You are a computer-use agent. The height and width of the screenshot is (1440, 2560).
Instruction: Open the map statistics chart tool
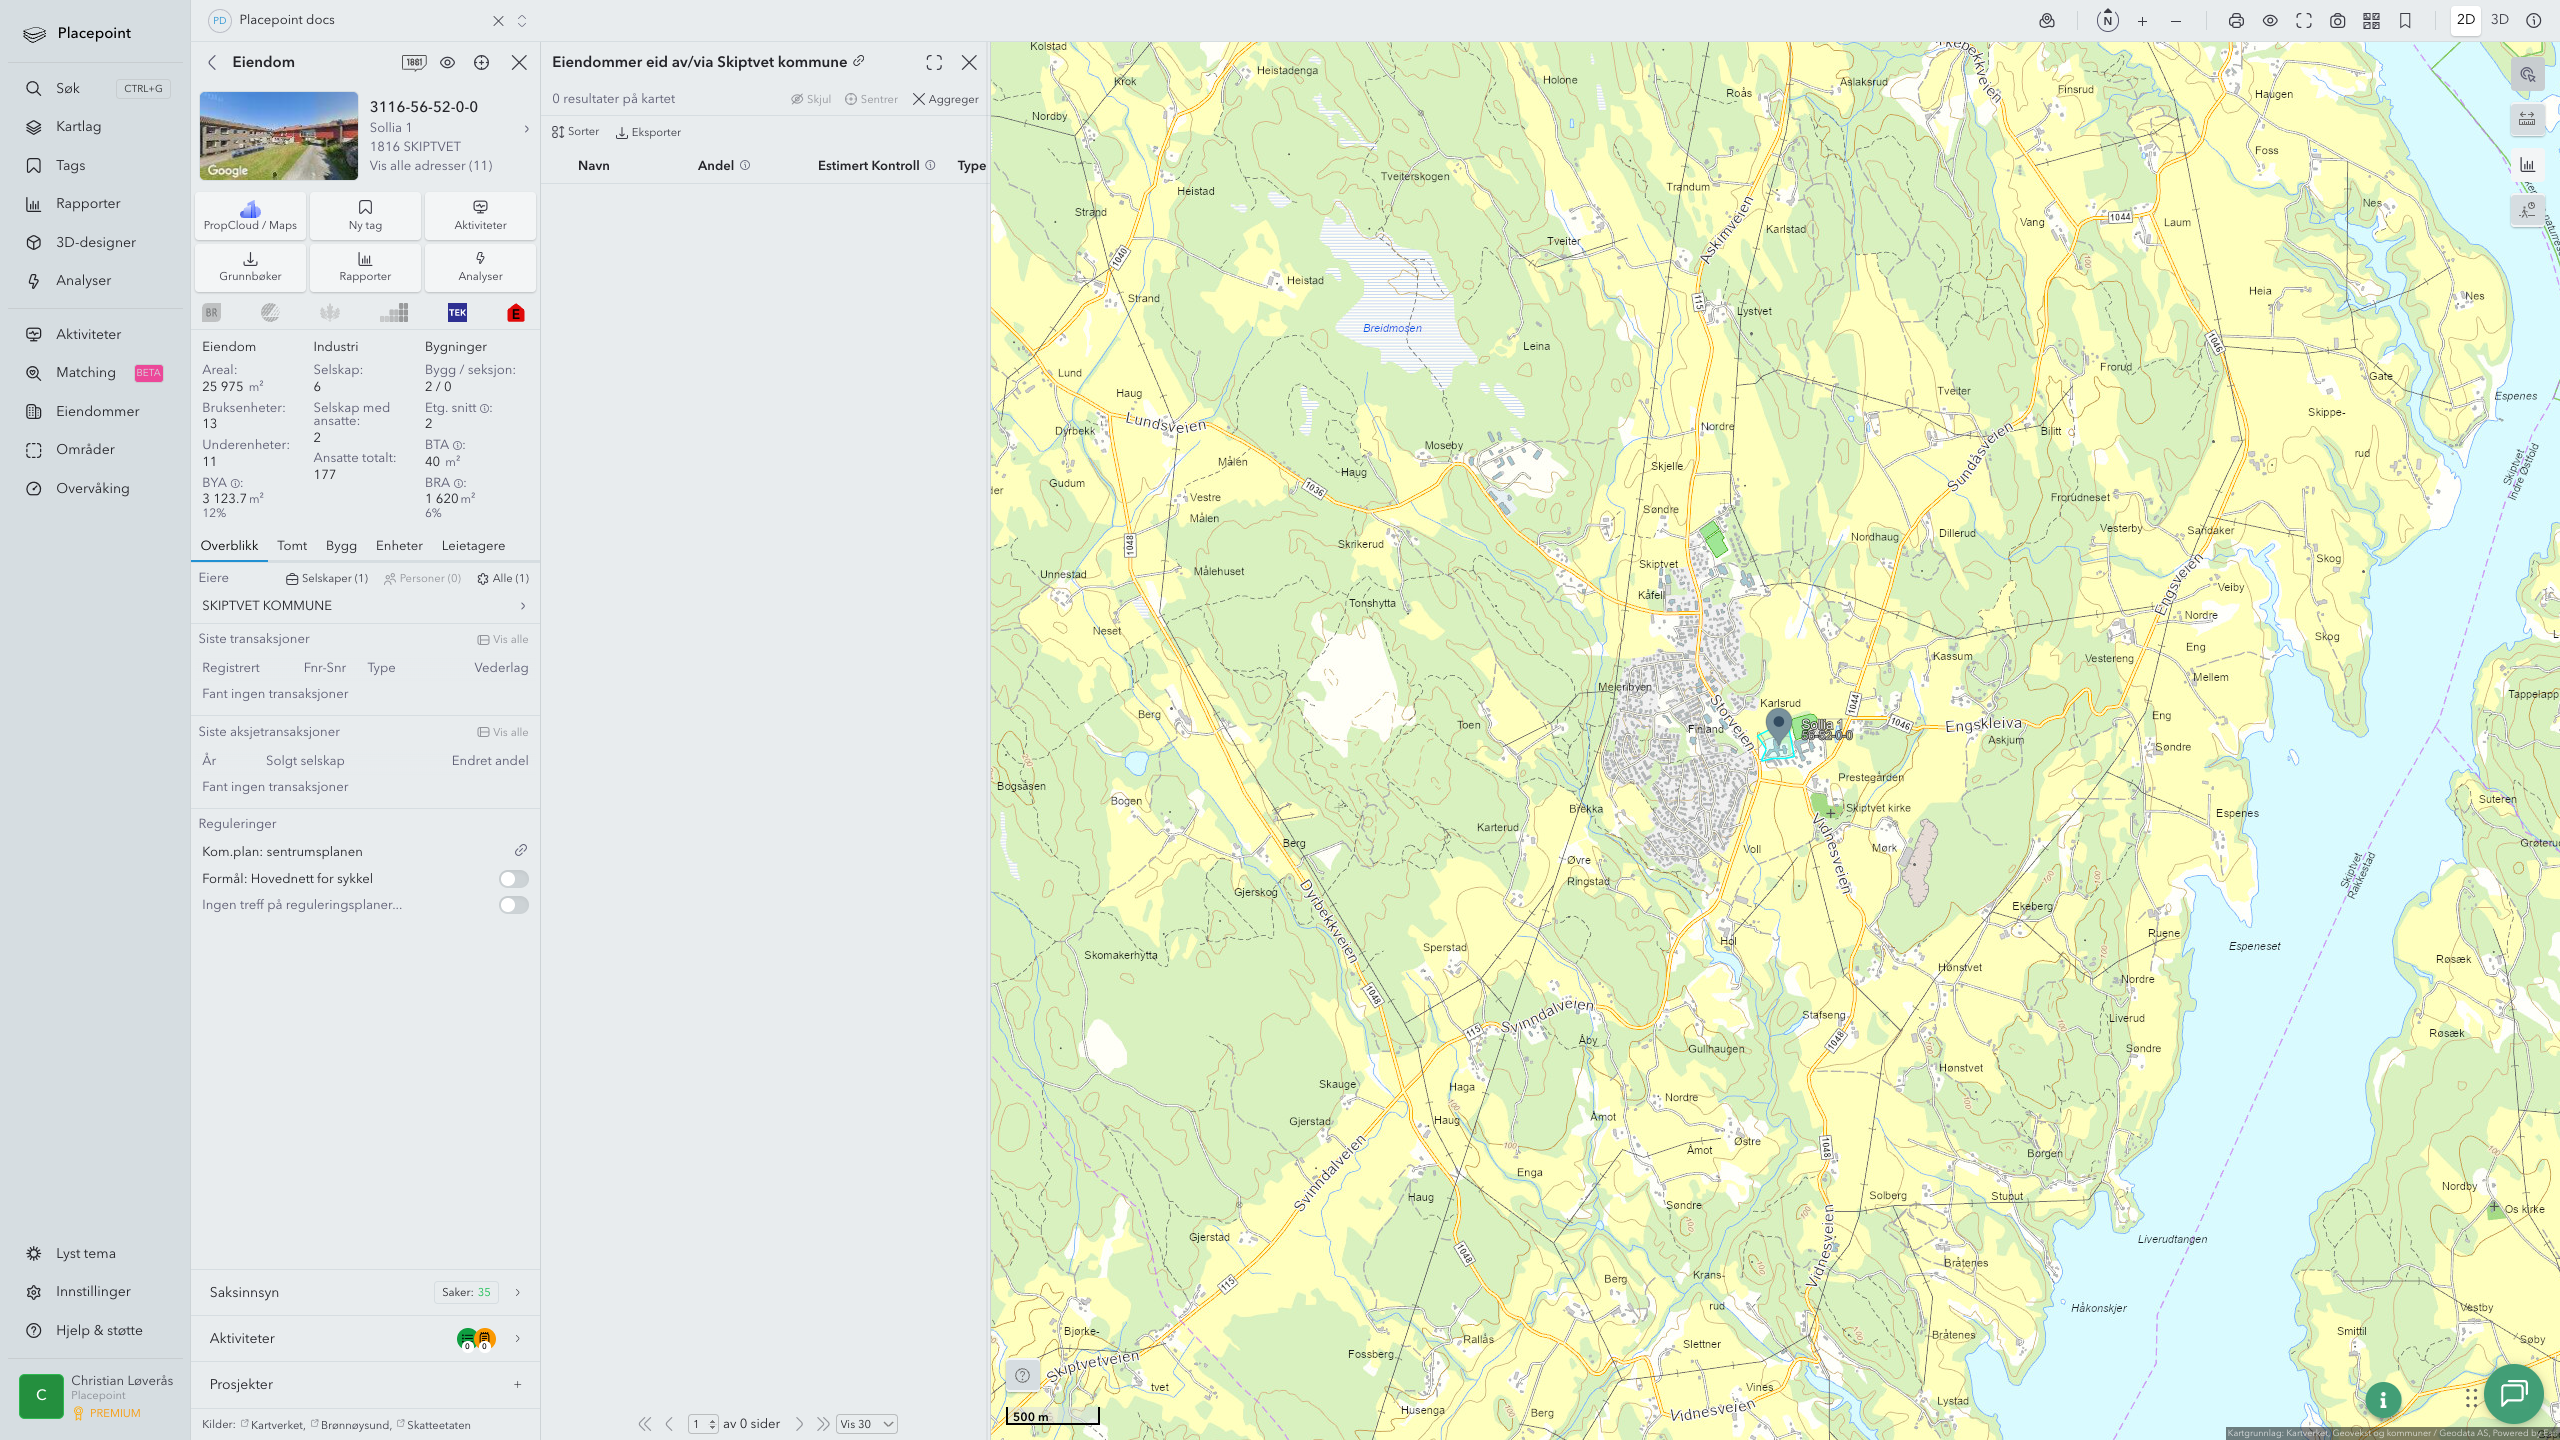(2528, 165)
